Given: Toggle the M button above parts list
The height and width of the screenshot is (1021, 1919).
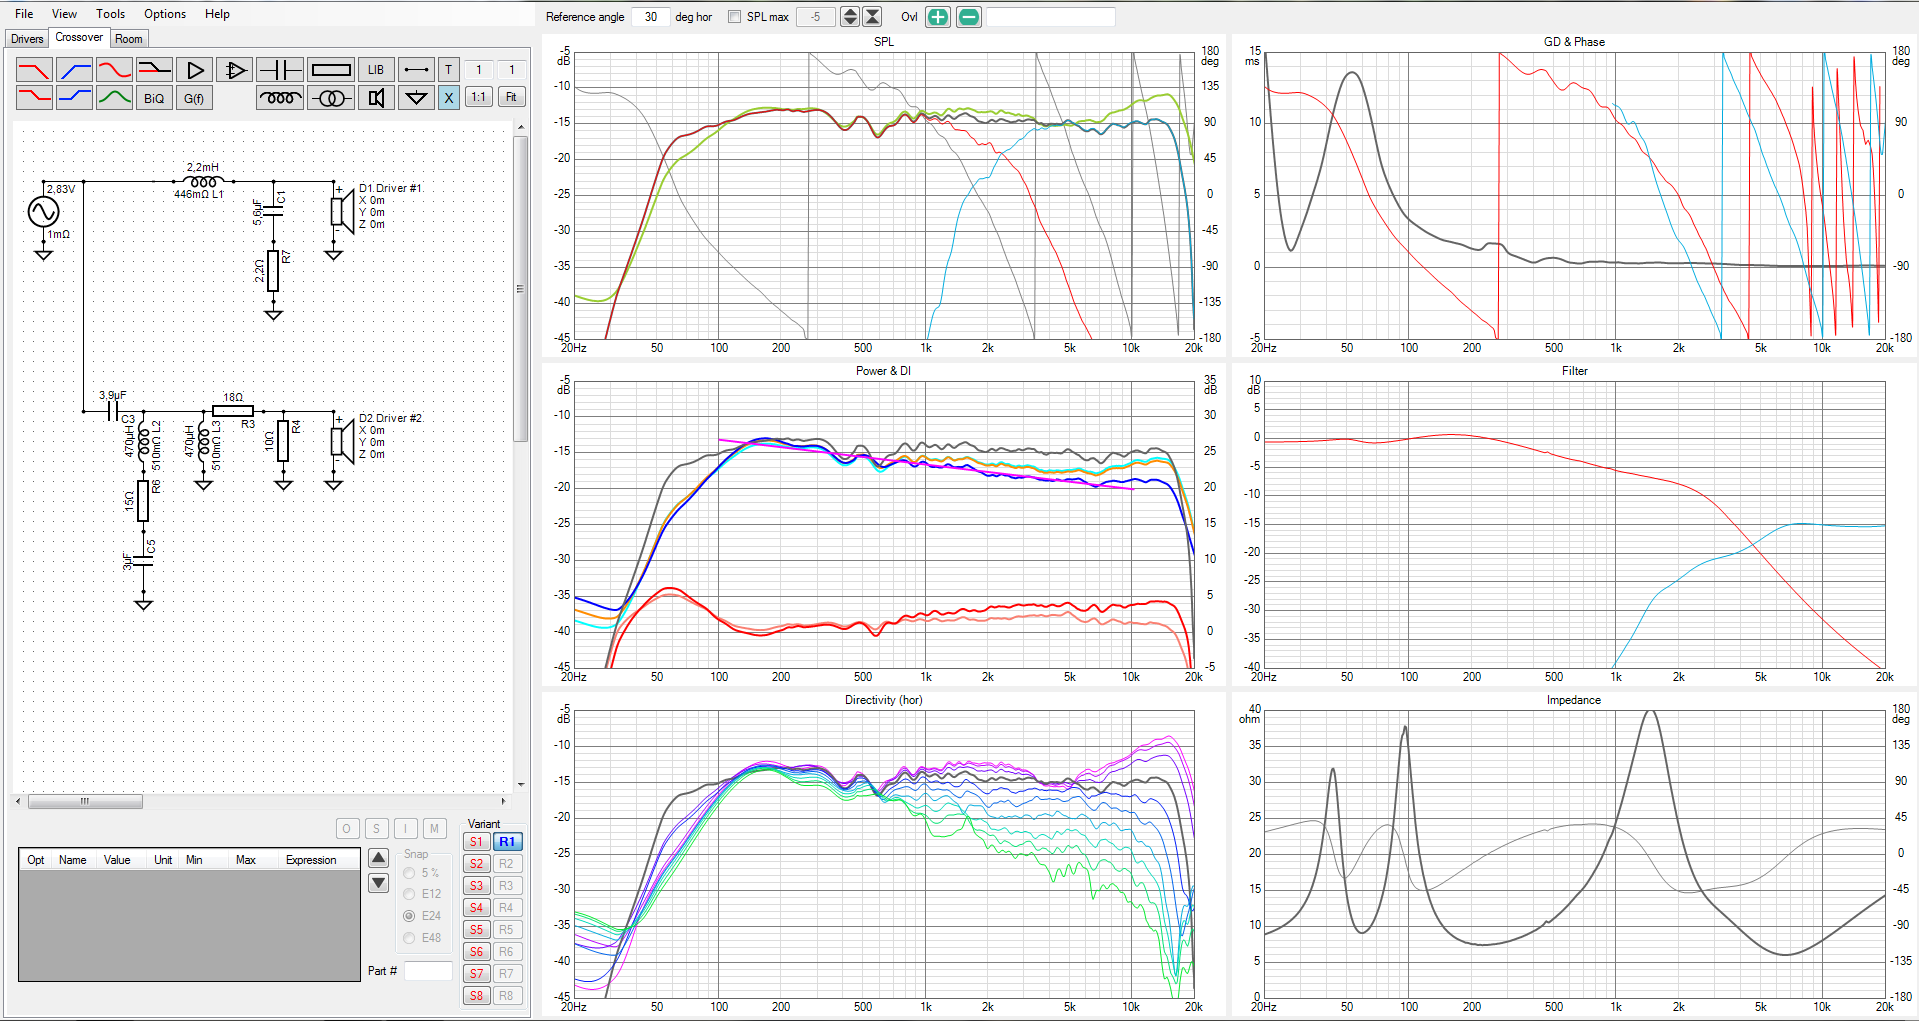Looking at the screenshot, I should (x=434, y=829).
